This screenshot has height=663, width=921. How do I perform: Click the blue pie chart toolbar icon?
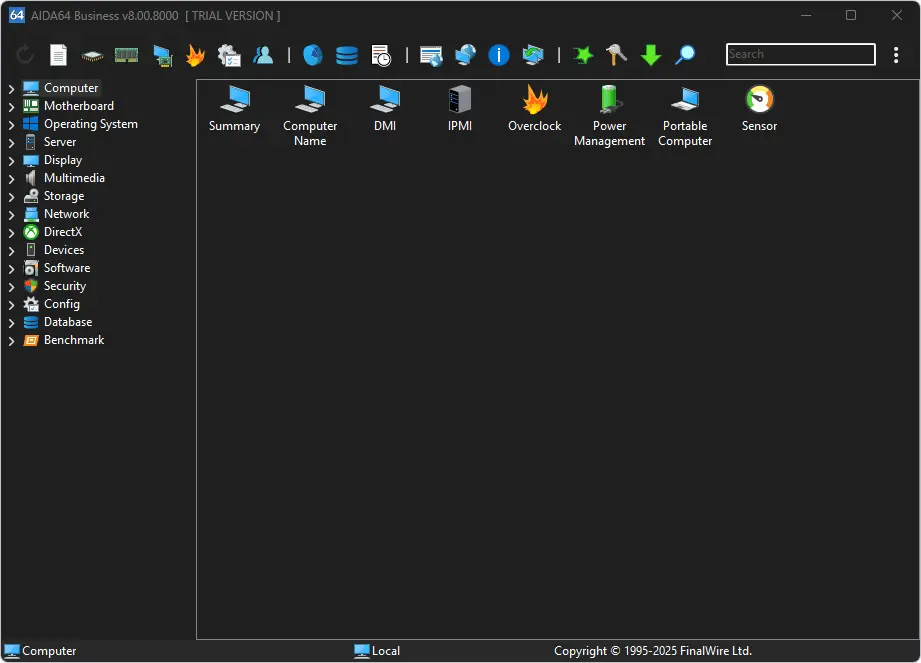[312, 55]
